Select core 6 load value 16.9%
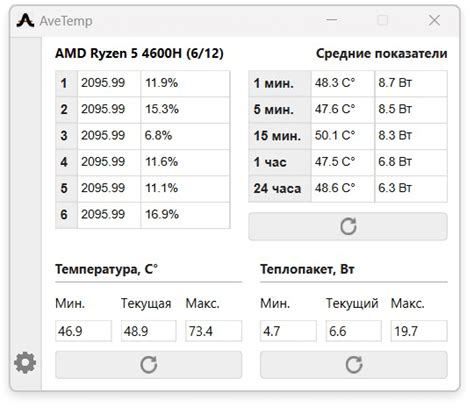 pos(185,215)
